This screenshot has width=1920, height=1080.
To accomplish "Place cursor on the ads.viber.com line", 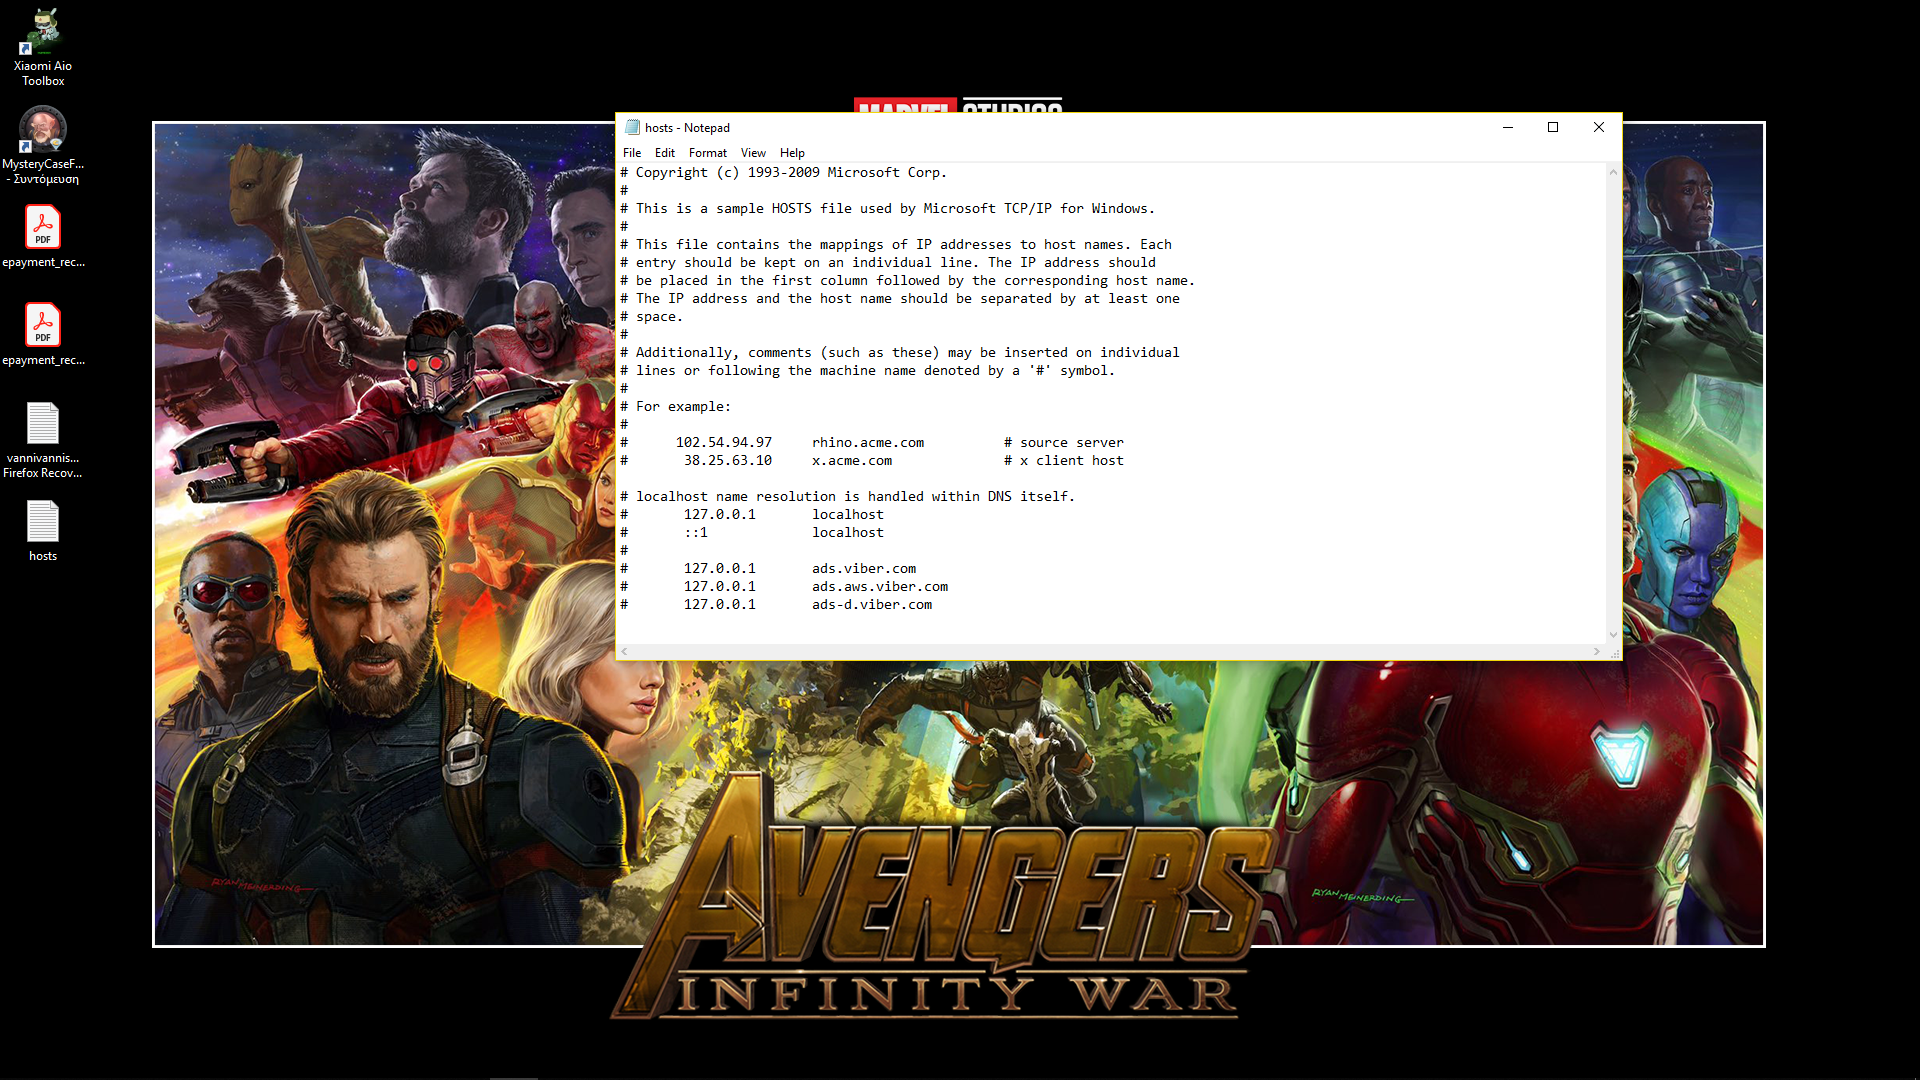I will pos(864,569).
